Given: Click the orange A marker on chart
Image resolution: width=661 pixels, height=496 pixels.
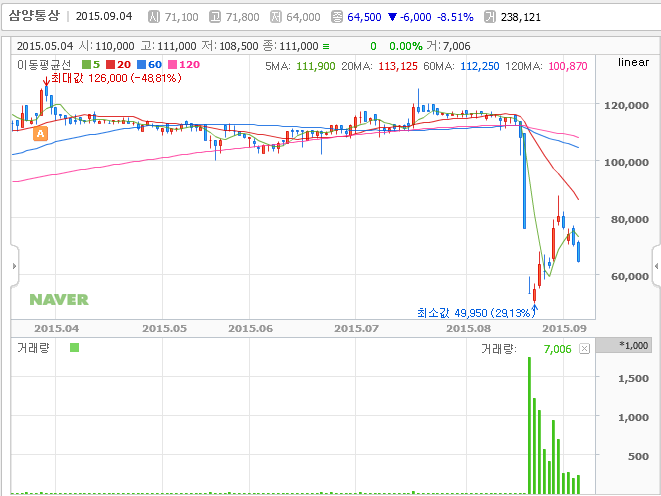Looking at the screenshot, I should pyautogui.click(x=40, y=134).
